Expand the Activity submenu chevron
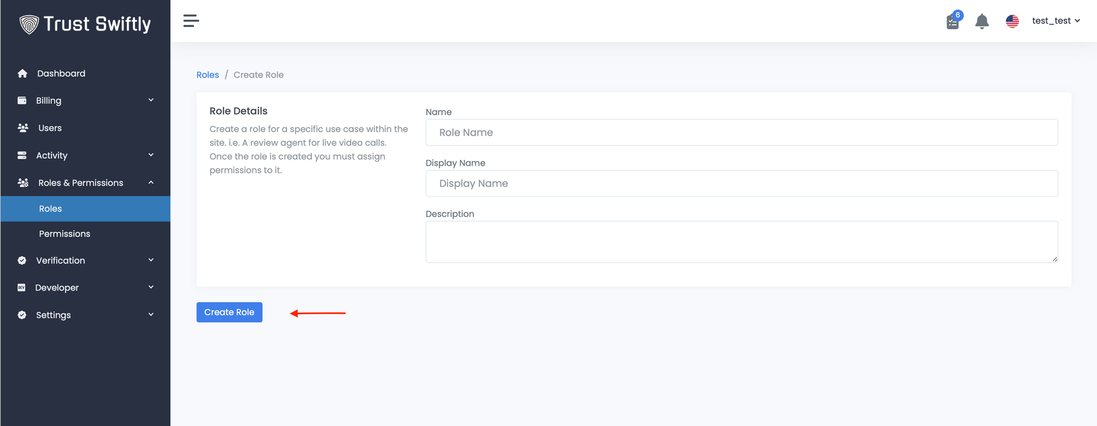 click(151, 155)
